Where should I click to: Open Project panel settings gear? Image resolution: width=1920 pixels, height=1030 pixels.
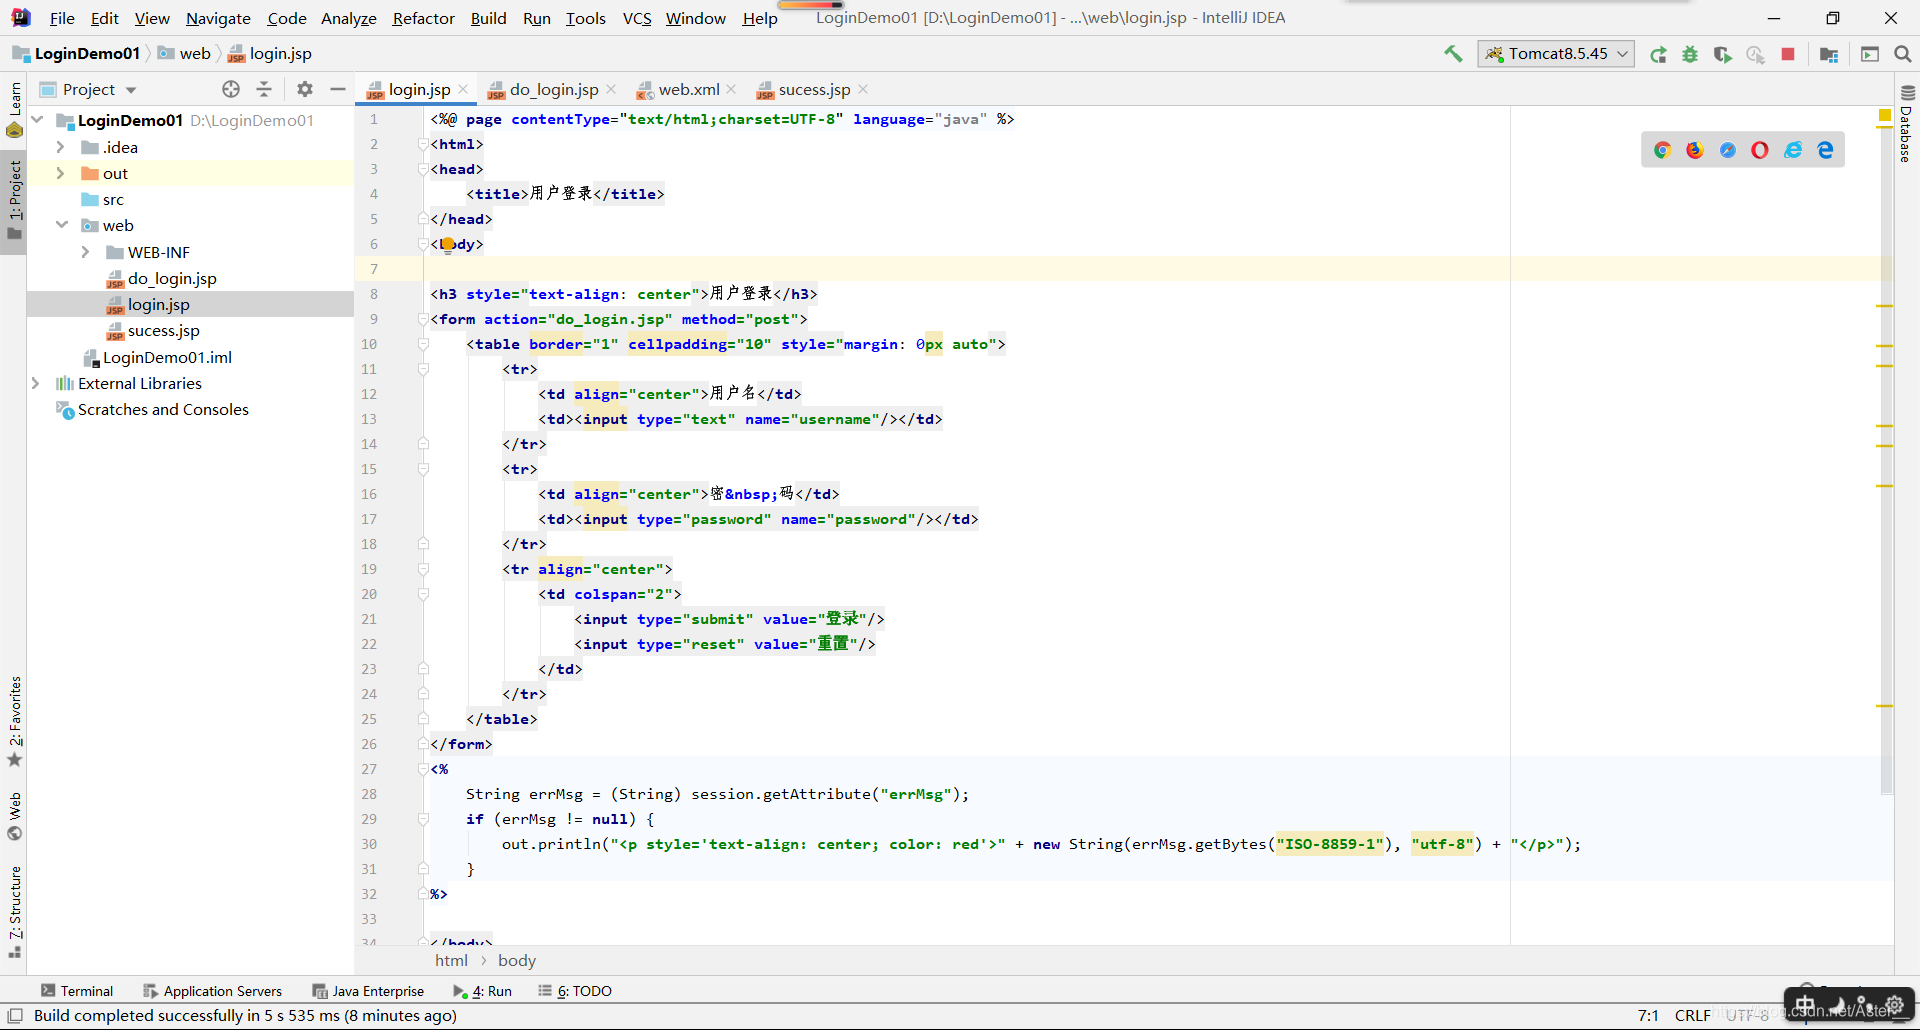(x=305, y=89)
